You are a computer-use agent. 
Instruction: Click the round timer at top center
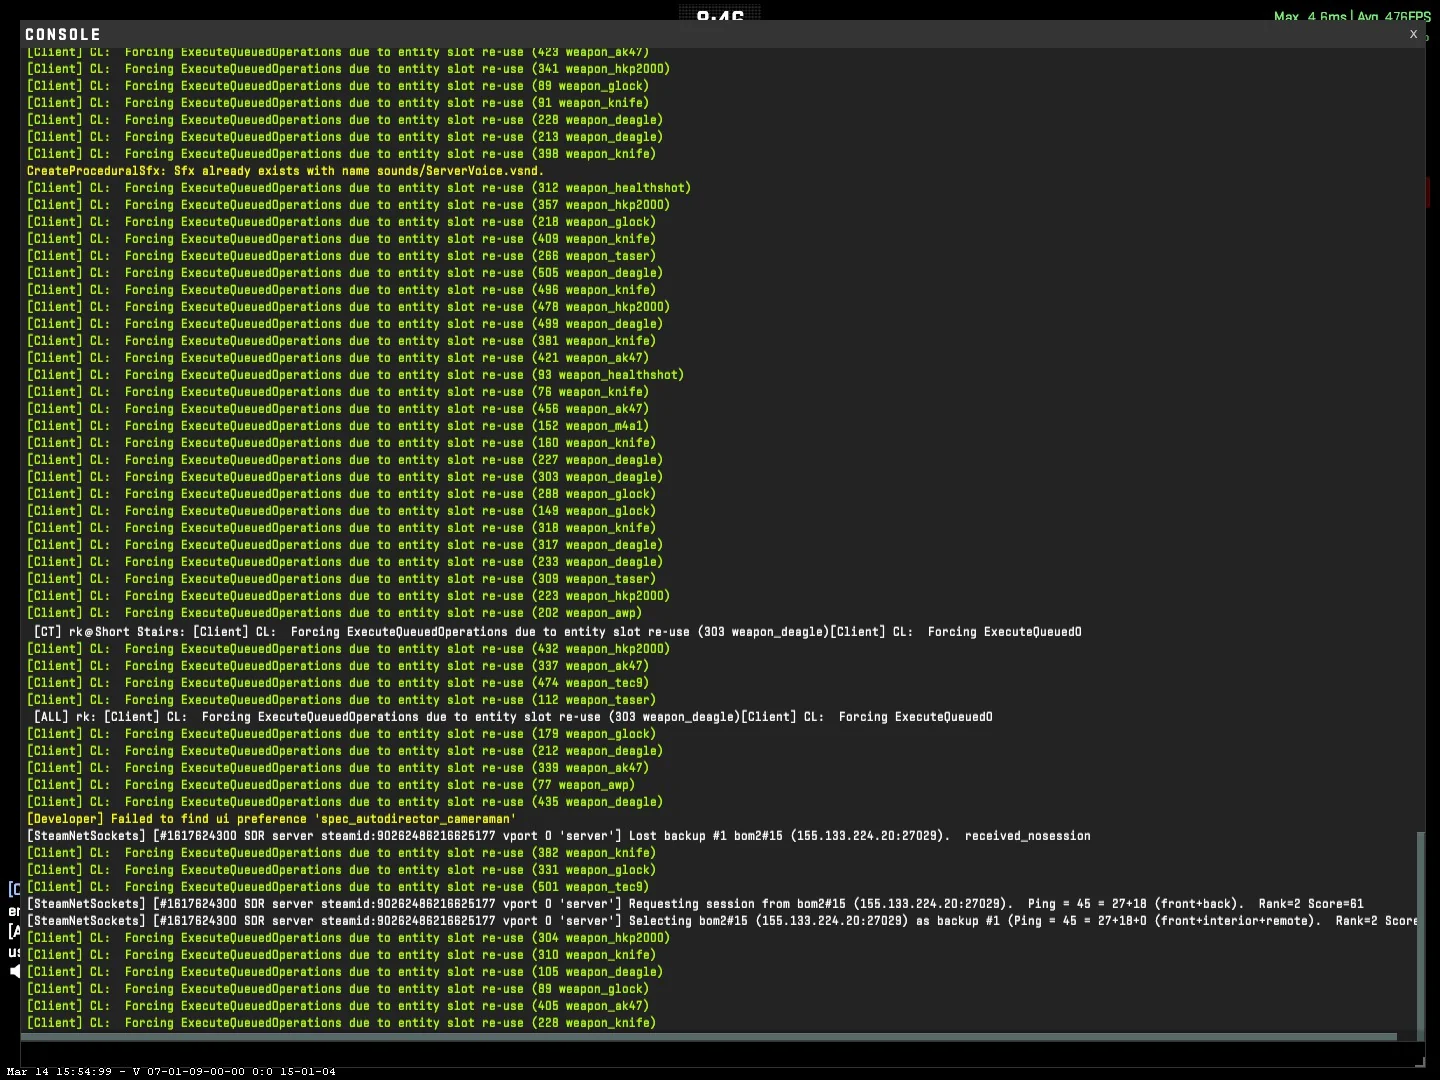pyautogui.click(x=720, y=14)
